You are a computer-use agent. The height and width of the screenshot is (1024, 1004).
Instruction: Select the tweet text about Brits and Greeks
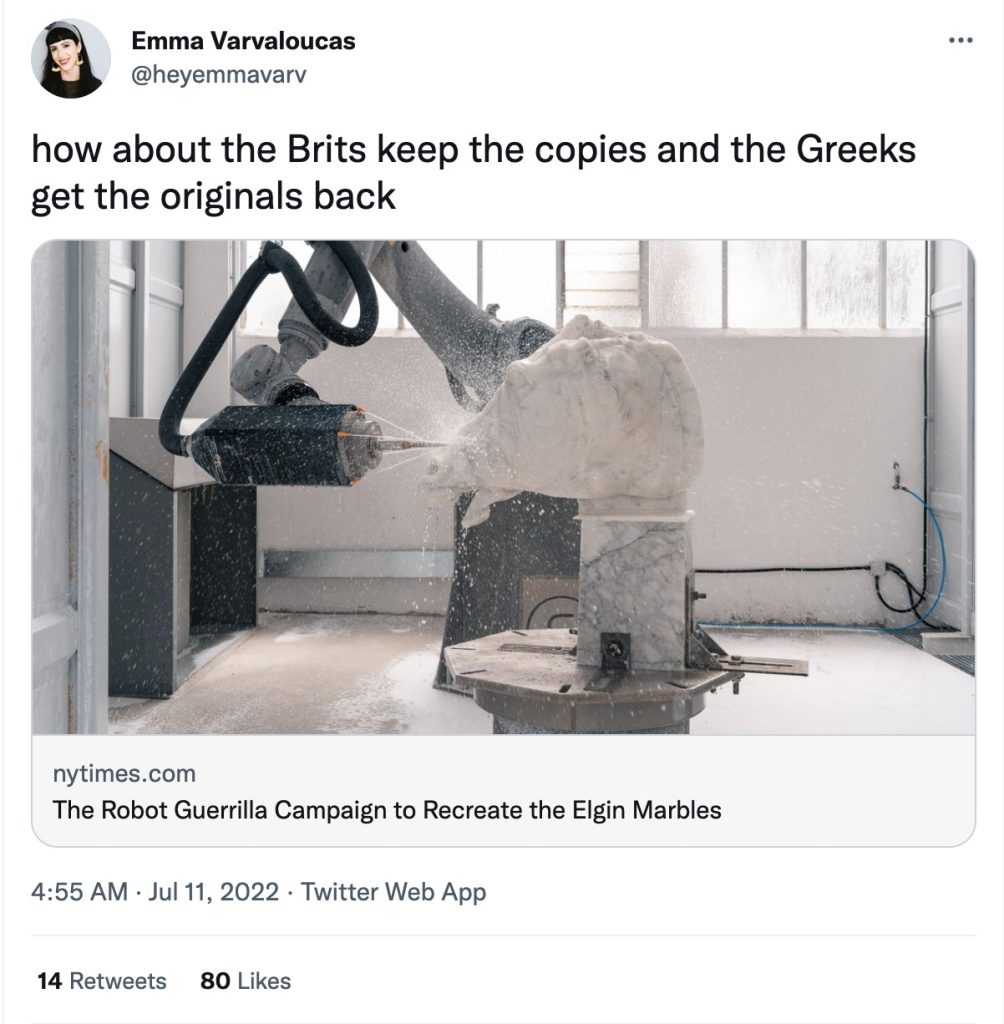coord(473,172)
